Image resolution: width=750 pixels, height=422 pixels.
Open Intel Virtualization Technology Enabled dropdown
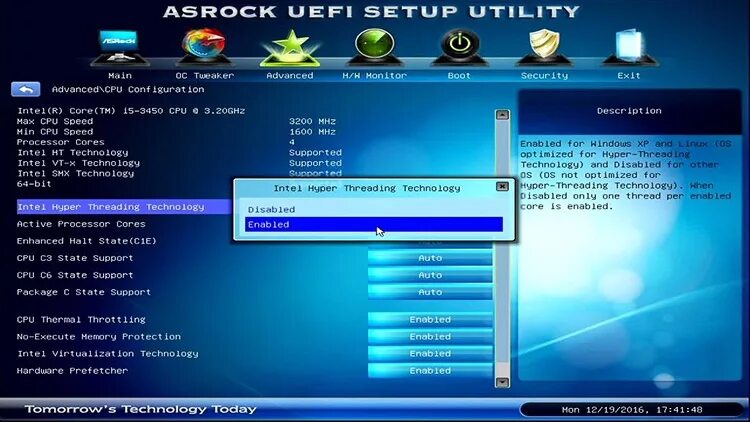[430, 354]
